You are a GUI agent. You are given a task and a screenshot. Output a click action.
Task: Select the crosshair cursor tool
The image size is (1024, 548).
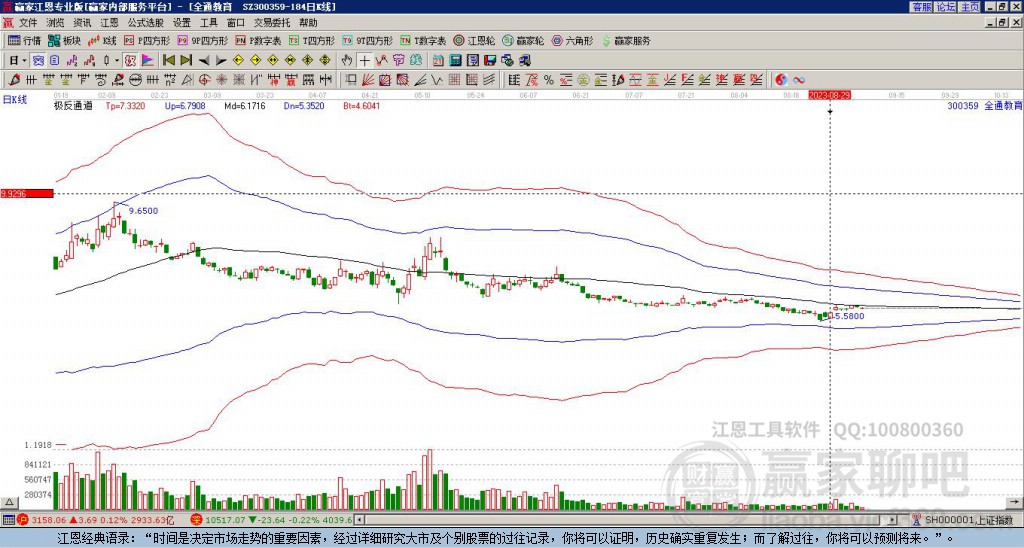[364, 61]
